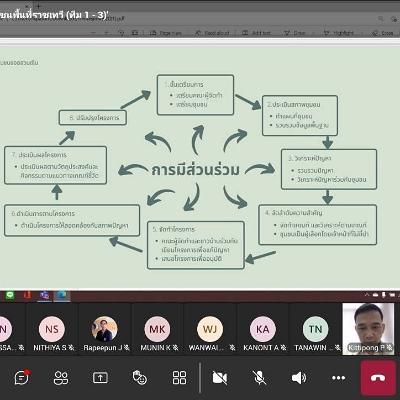Click diagram box 5 จัดทำโครงการ
400x400 pixels.
click(196, 245)
